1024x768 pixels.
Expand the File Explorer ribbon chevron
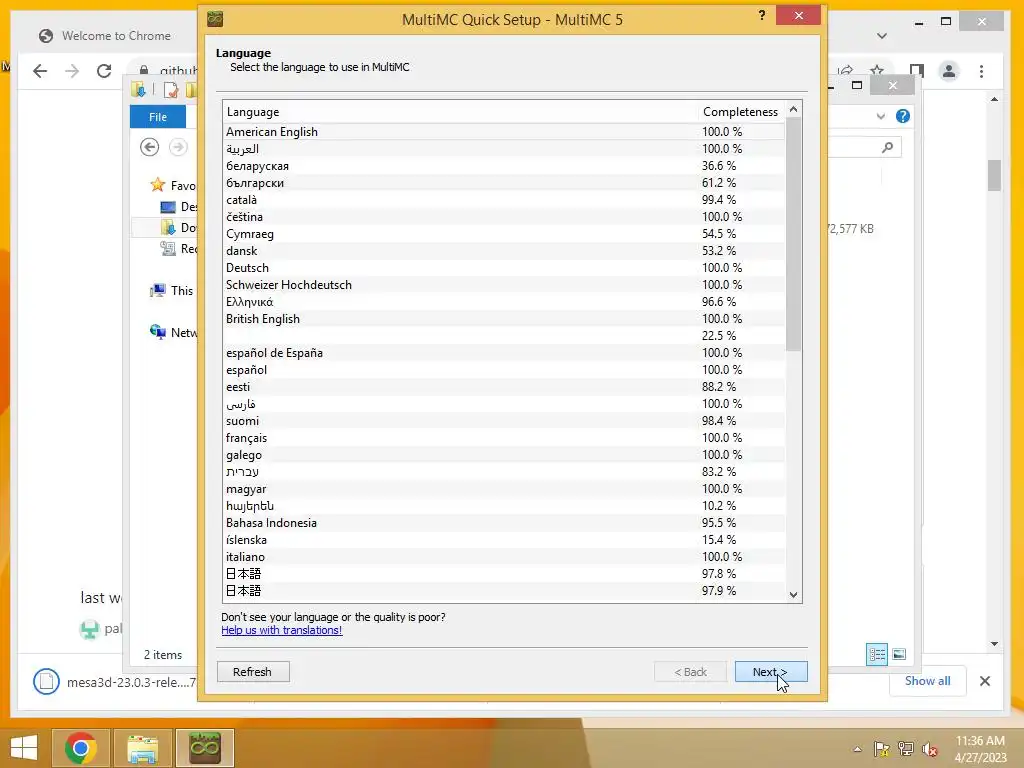881,116
